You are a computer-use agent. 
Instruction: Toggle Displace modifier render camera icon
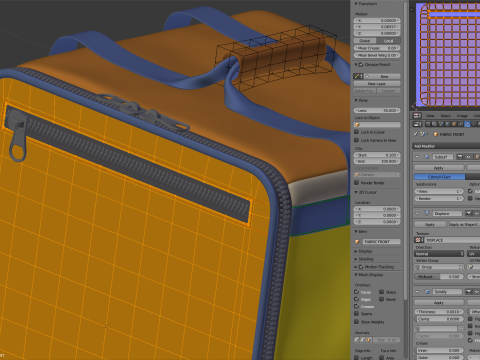[469, 213]
